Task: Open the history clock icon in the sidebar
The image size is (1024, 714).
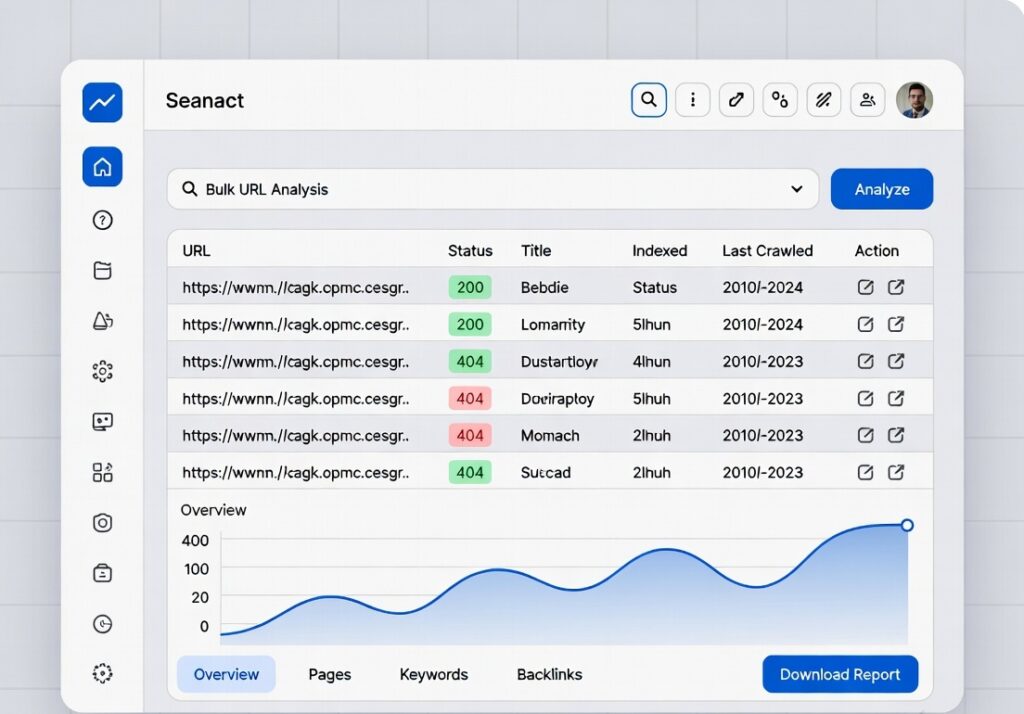Action: click(x=102, y=623)
